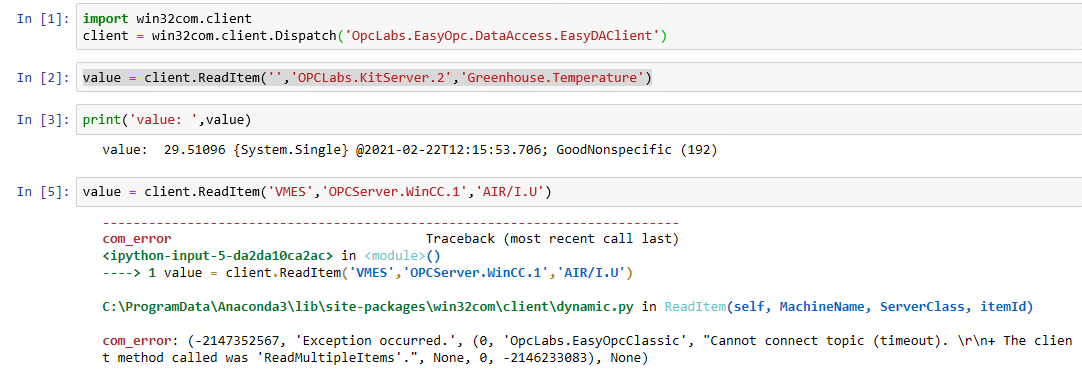1082x381 pixels.
Task: Click the In [2] ReadItem KitServer cell
Action: [x=578, y=78]
